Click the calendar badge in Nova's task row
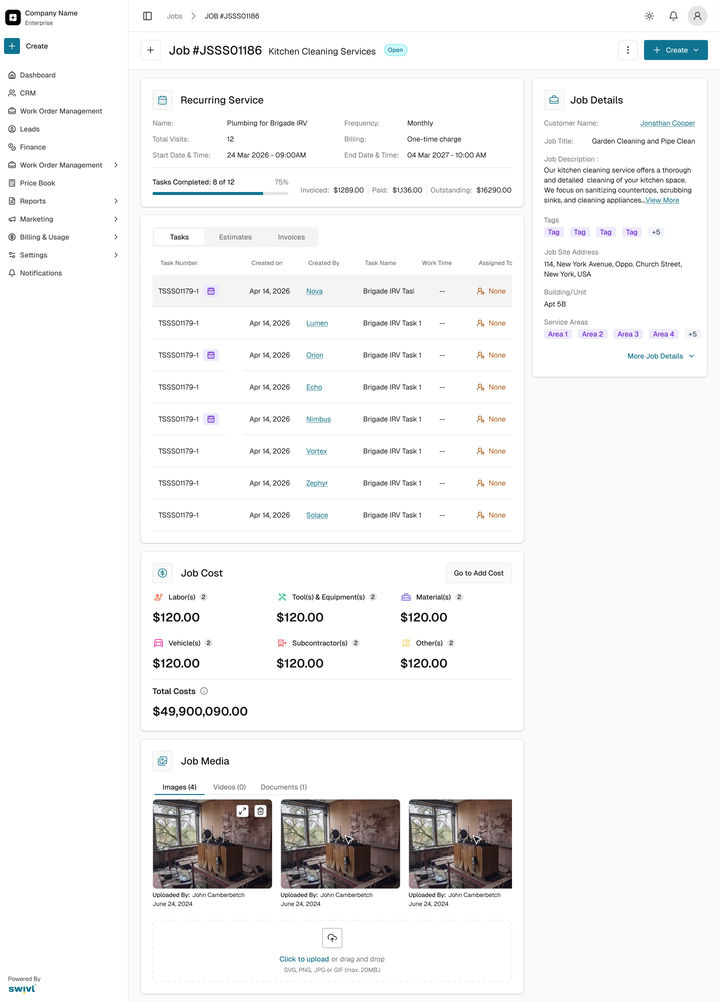This screenshot has height=1002, width=720. click(x=211, y=291)
